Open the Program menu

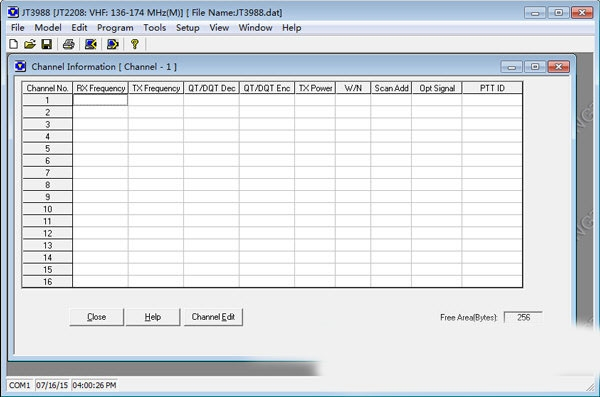pos(115,28)
